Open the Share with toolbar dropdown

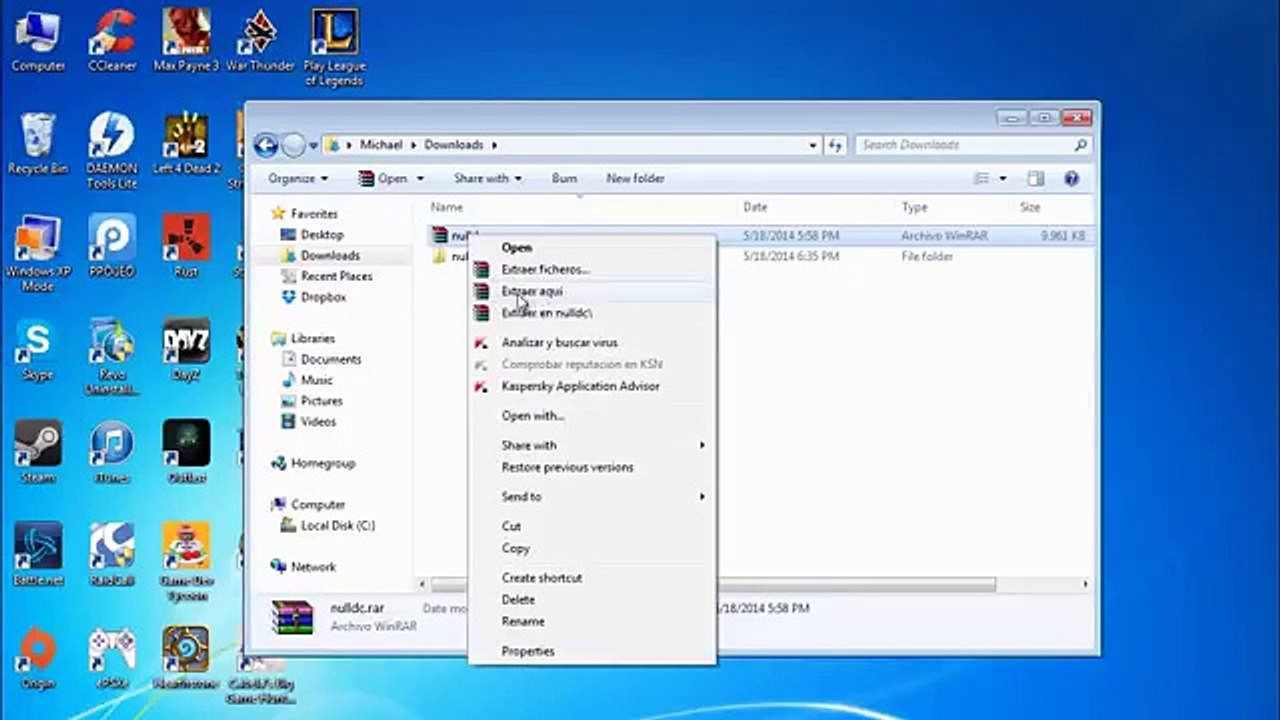(487, 178)
